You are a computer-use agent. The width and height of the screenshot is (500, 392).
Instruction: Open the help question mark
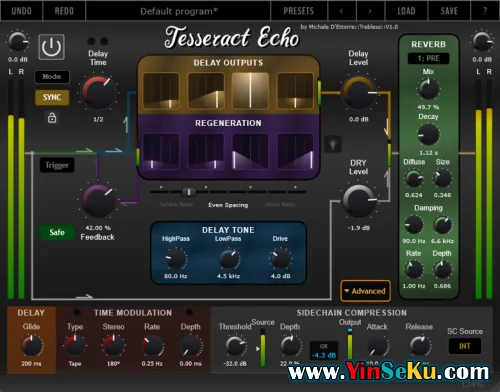pyautogui.click(x=485, y=11)
